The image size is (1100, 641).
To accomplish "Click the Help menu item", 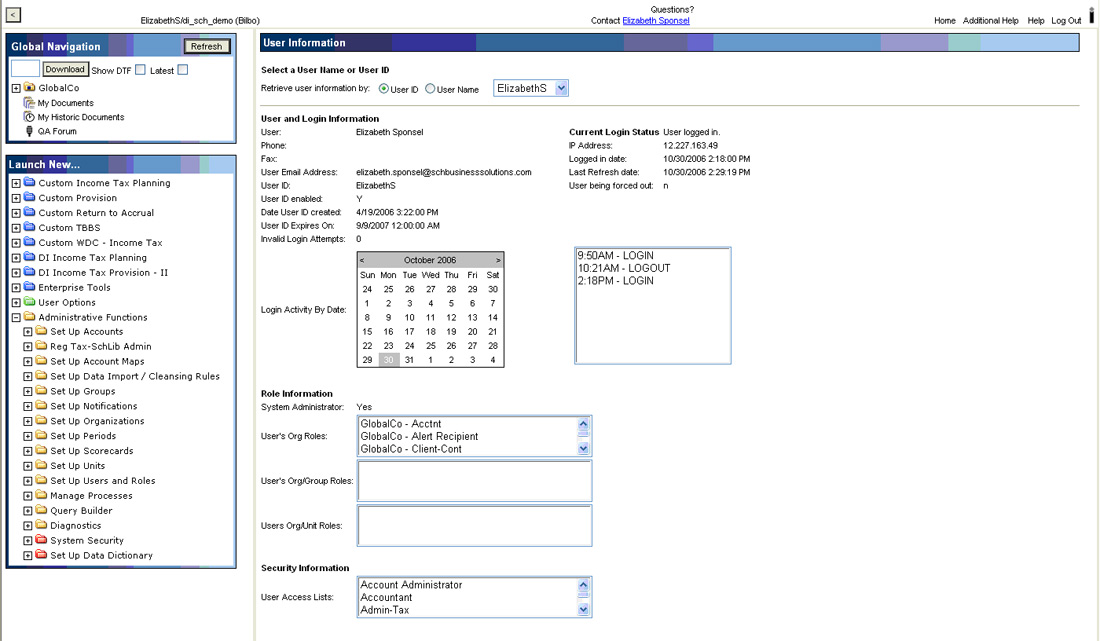I will 1035,20.
